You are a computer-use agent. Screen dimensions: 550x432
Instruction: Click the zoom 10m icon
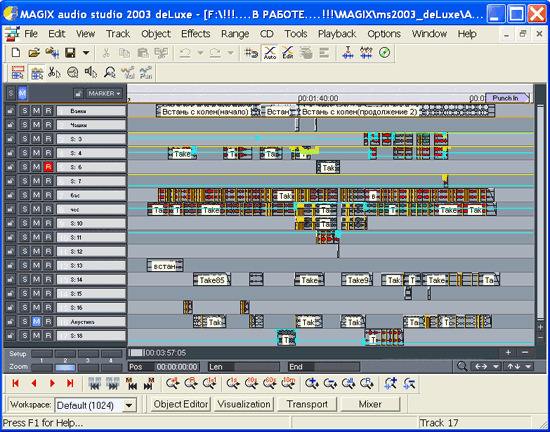[x=288, y=383]
